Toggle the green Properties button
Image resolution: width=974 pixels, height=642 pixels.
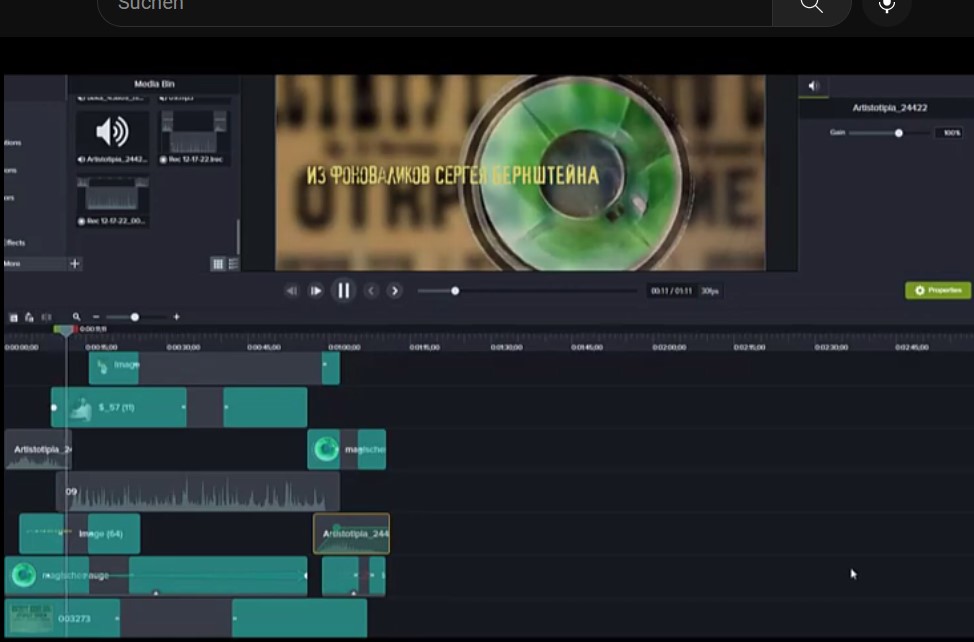point(938,290)
